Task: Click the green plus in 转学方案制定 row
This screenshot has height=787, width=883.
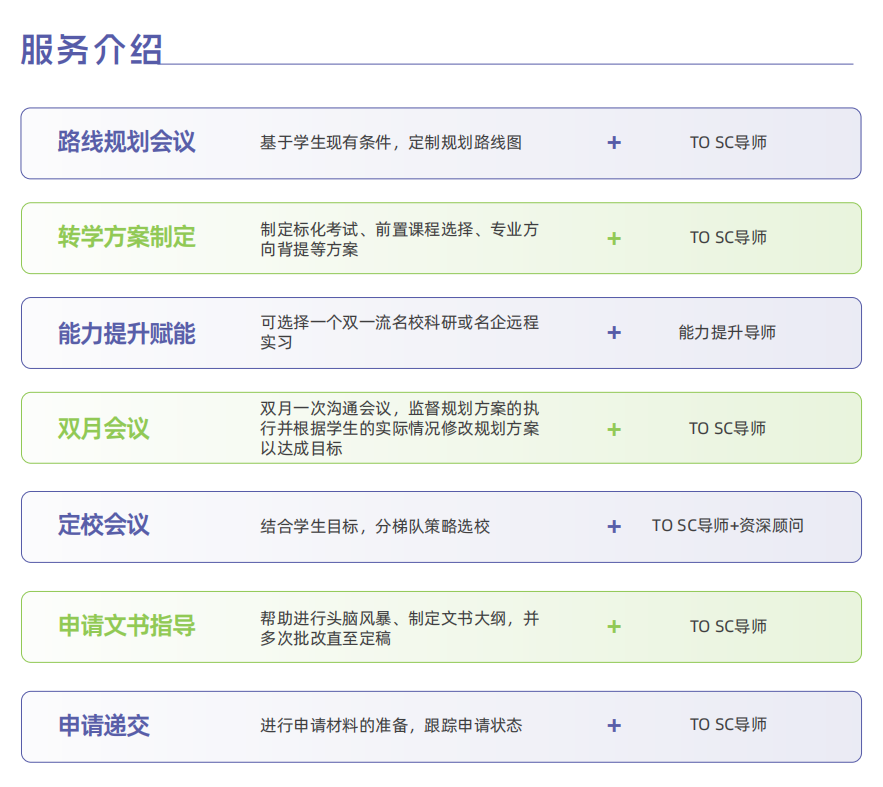Action: coord(614,238)
